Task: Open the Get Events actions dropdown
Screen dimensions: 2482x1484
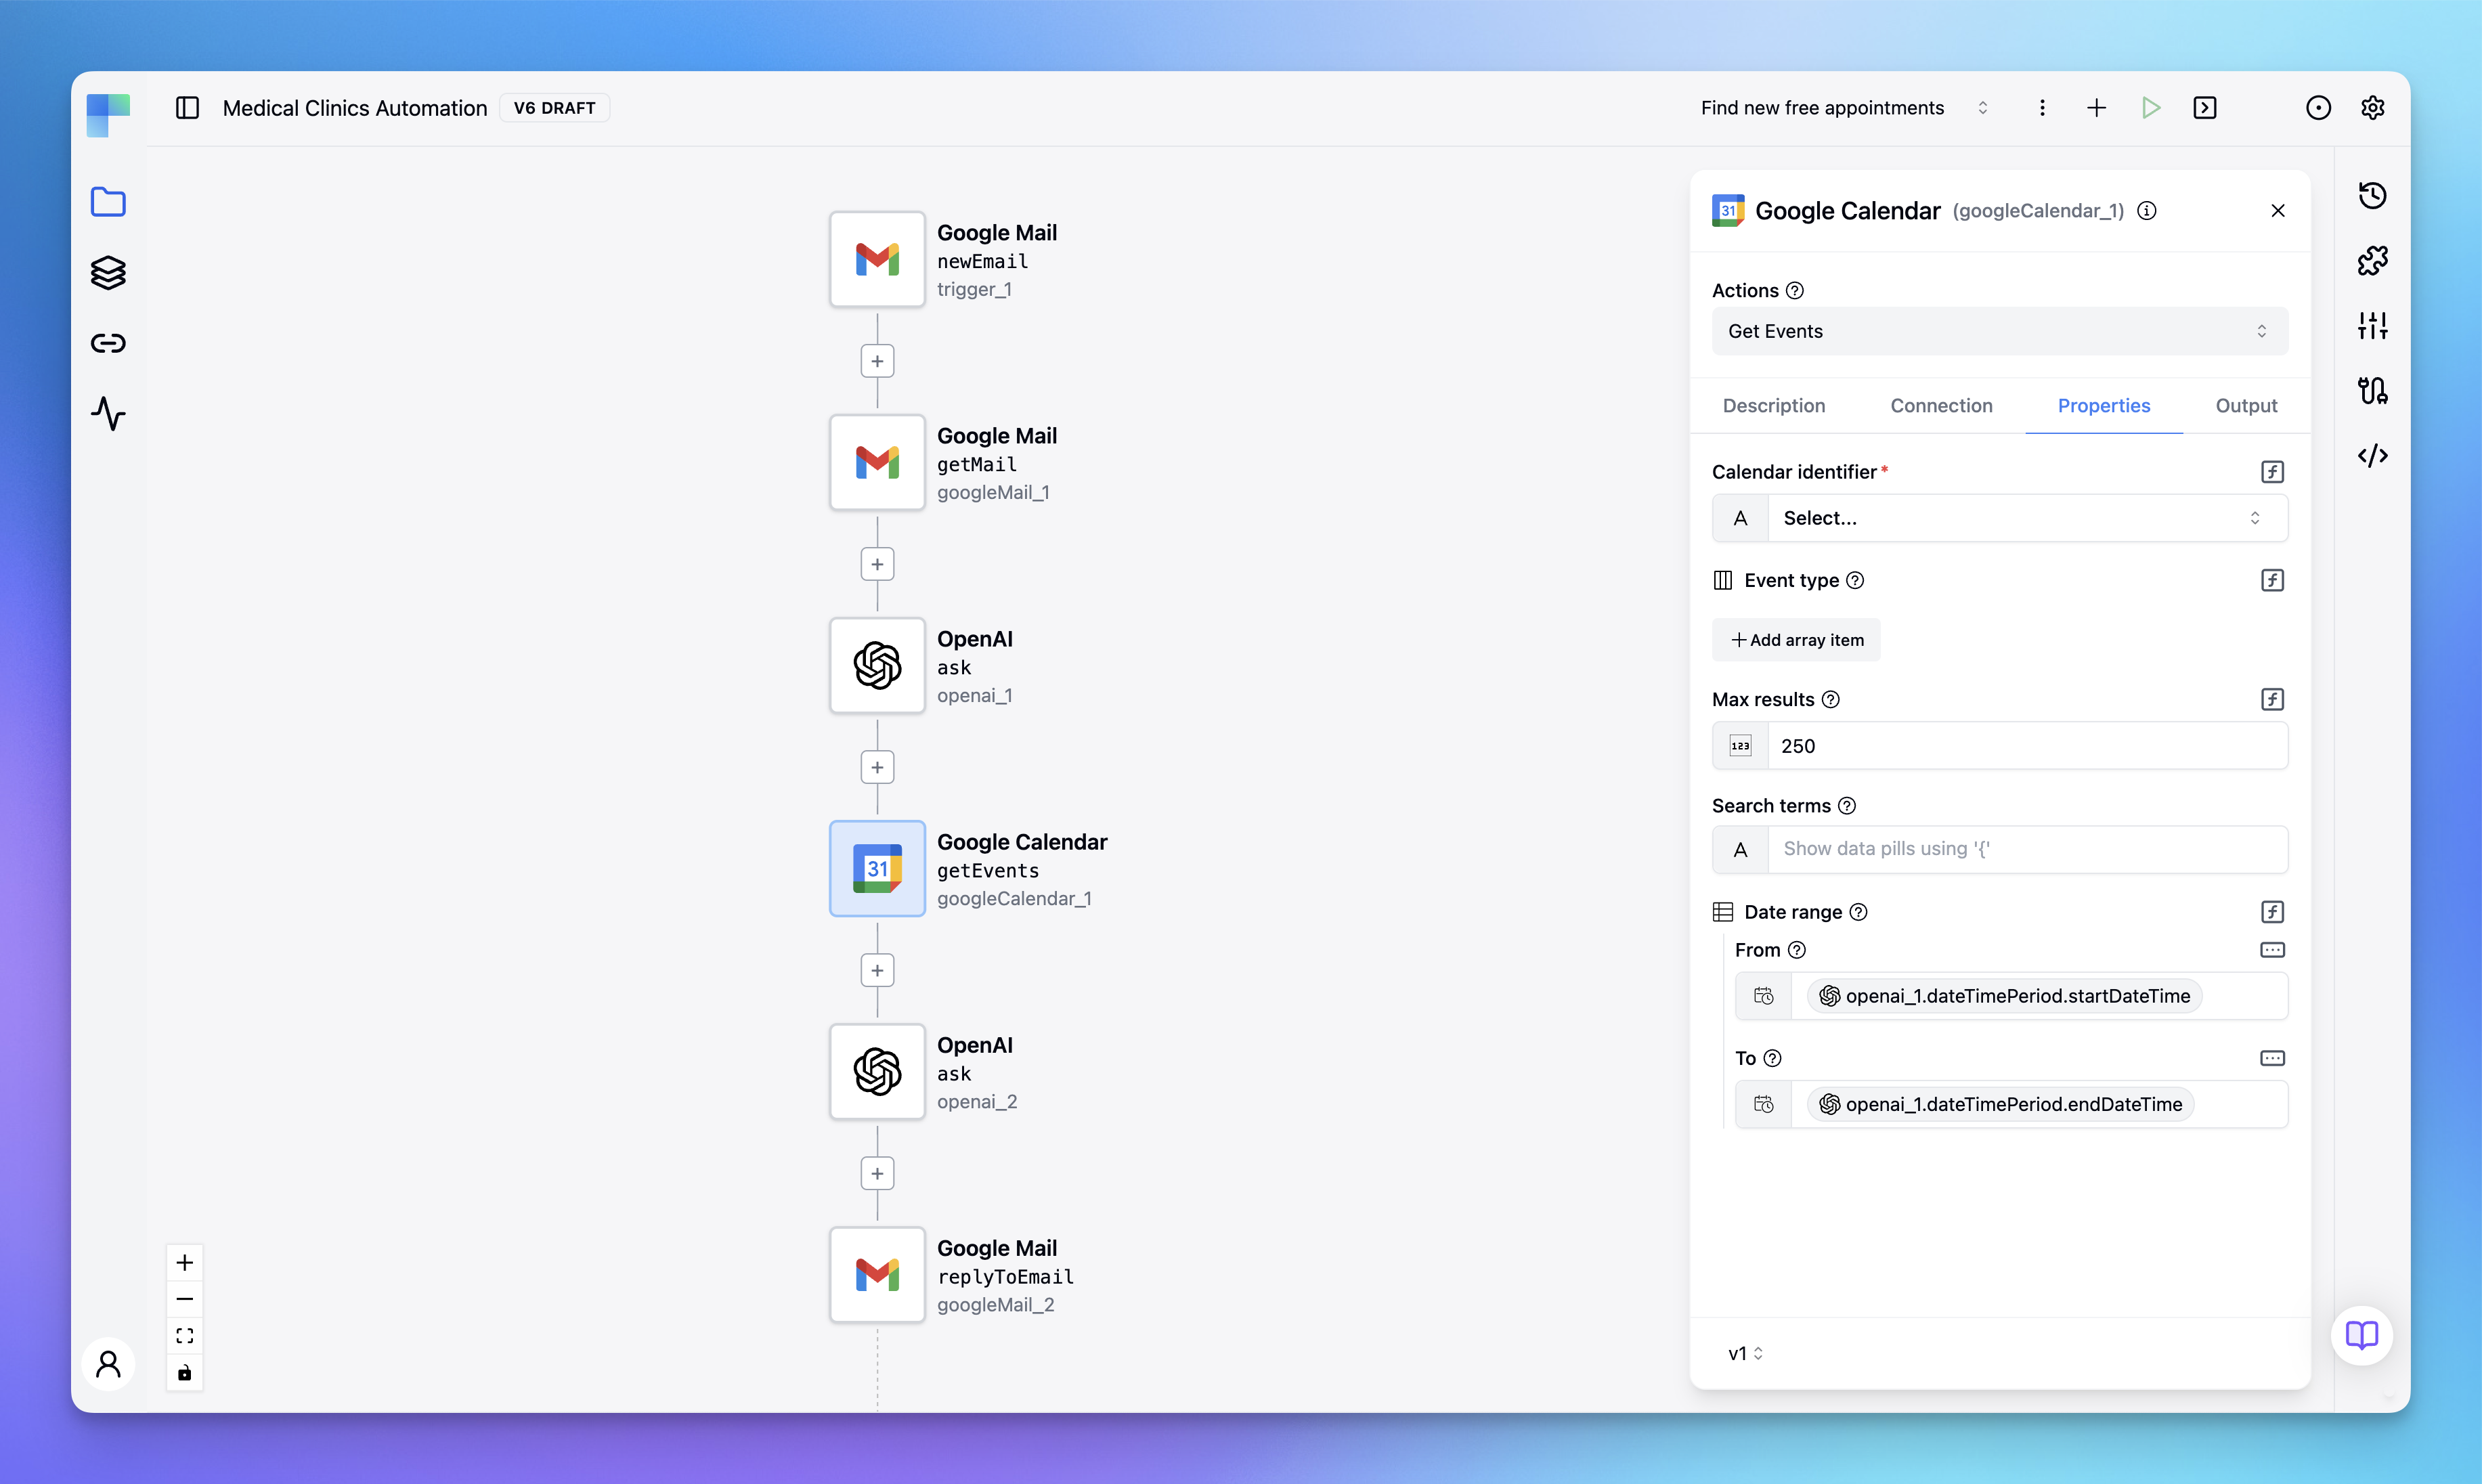Action: (x=1999, y=331)
